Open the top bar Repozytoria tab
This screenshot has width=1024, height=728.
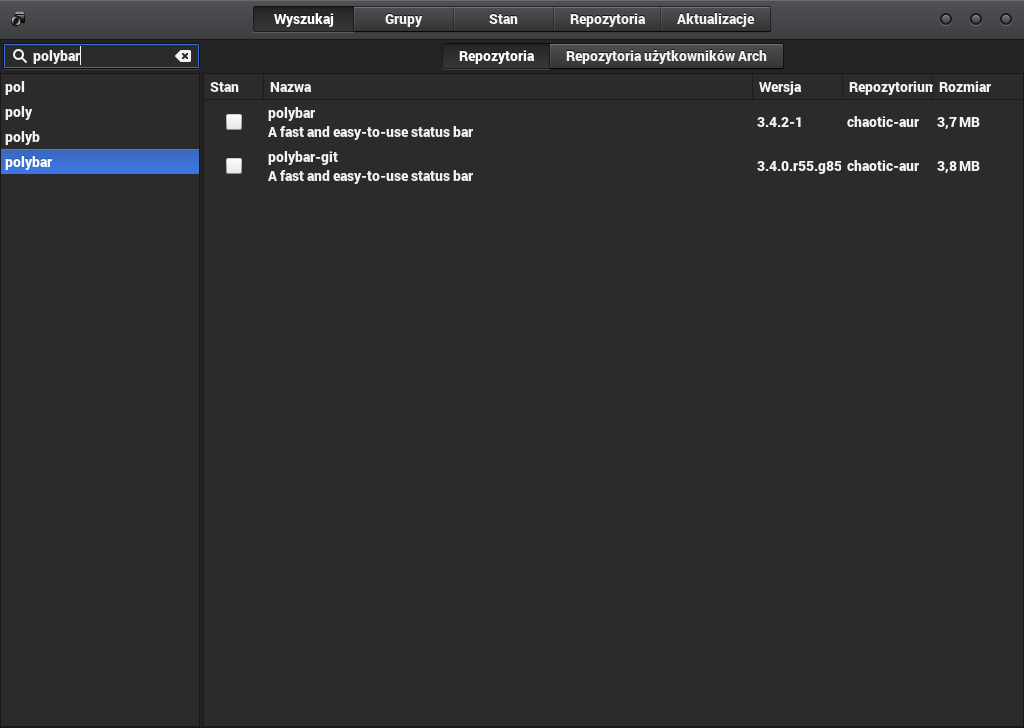coord(607,19)
